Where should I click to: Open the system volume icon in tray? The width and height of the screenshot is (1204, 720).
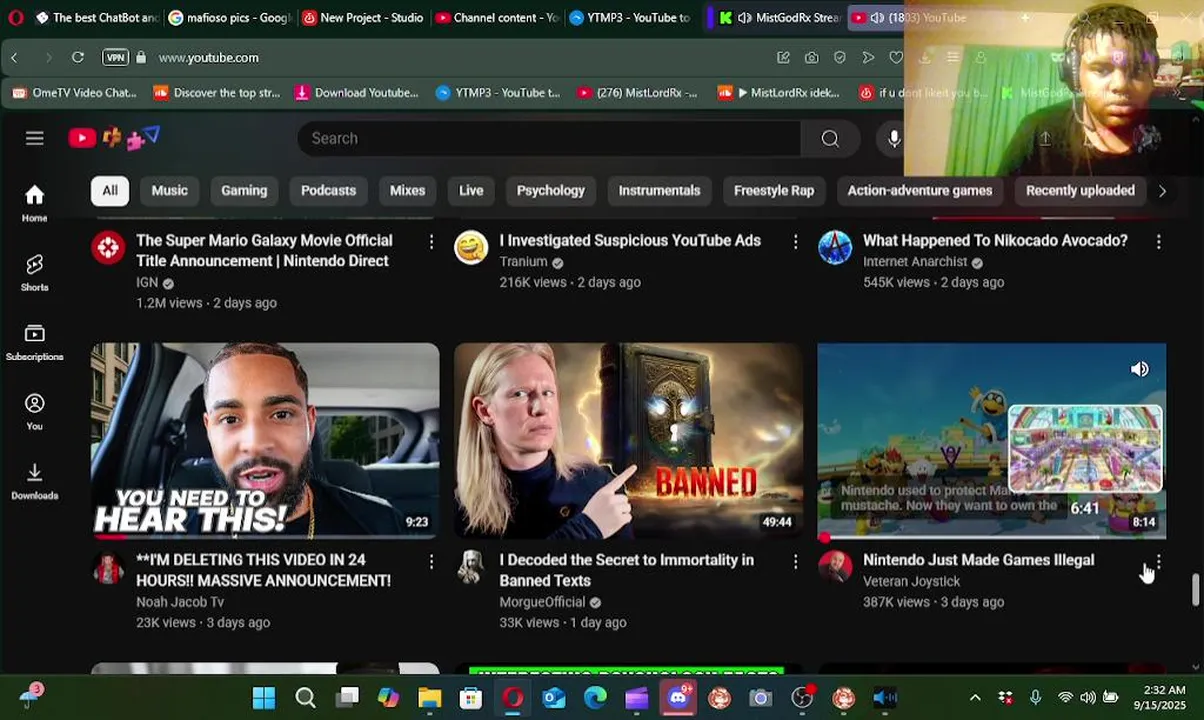(1087, 698)
